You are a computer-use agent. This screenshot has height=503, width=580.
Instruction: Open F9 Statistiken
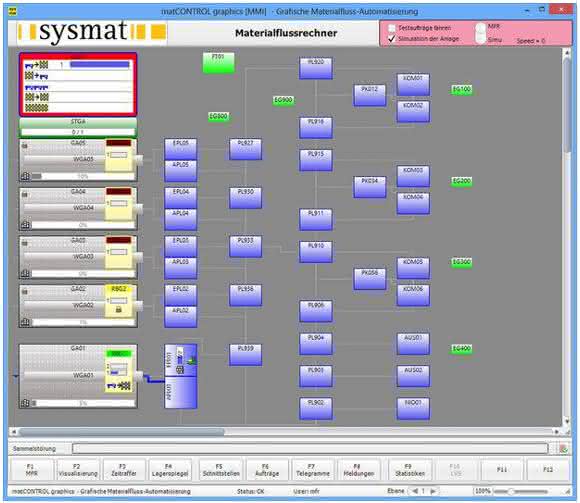(410, 470)
